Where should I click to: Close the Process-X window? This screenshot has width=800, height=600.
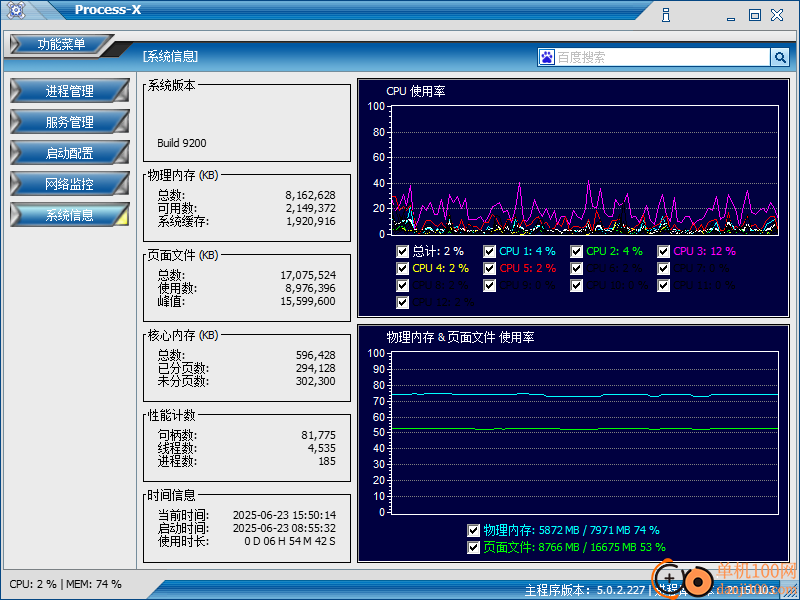click(x=777, y=15)
